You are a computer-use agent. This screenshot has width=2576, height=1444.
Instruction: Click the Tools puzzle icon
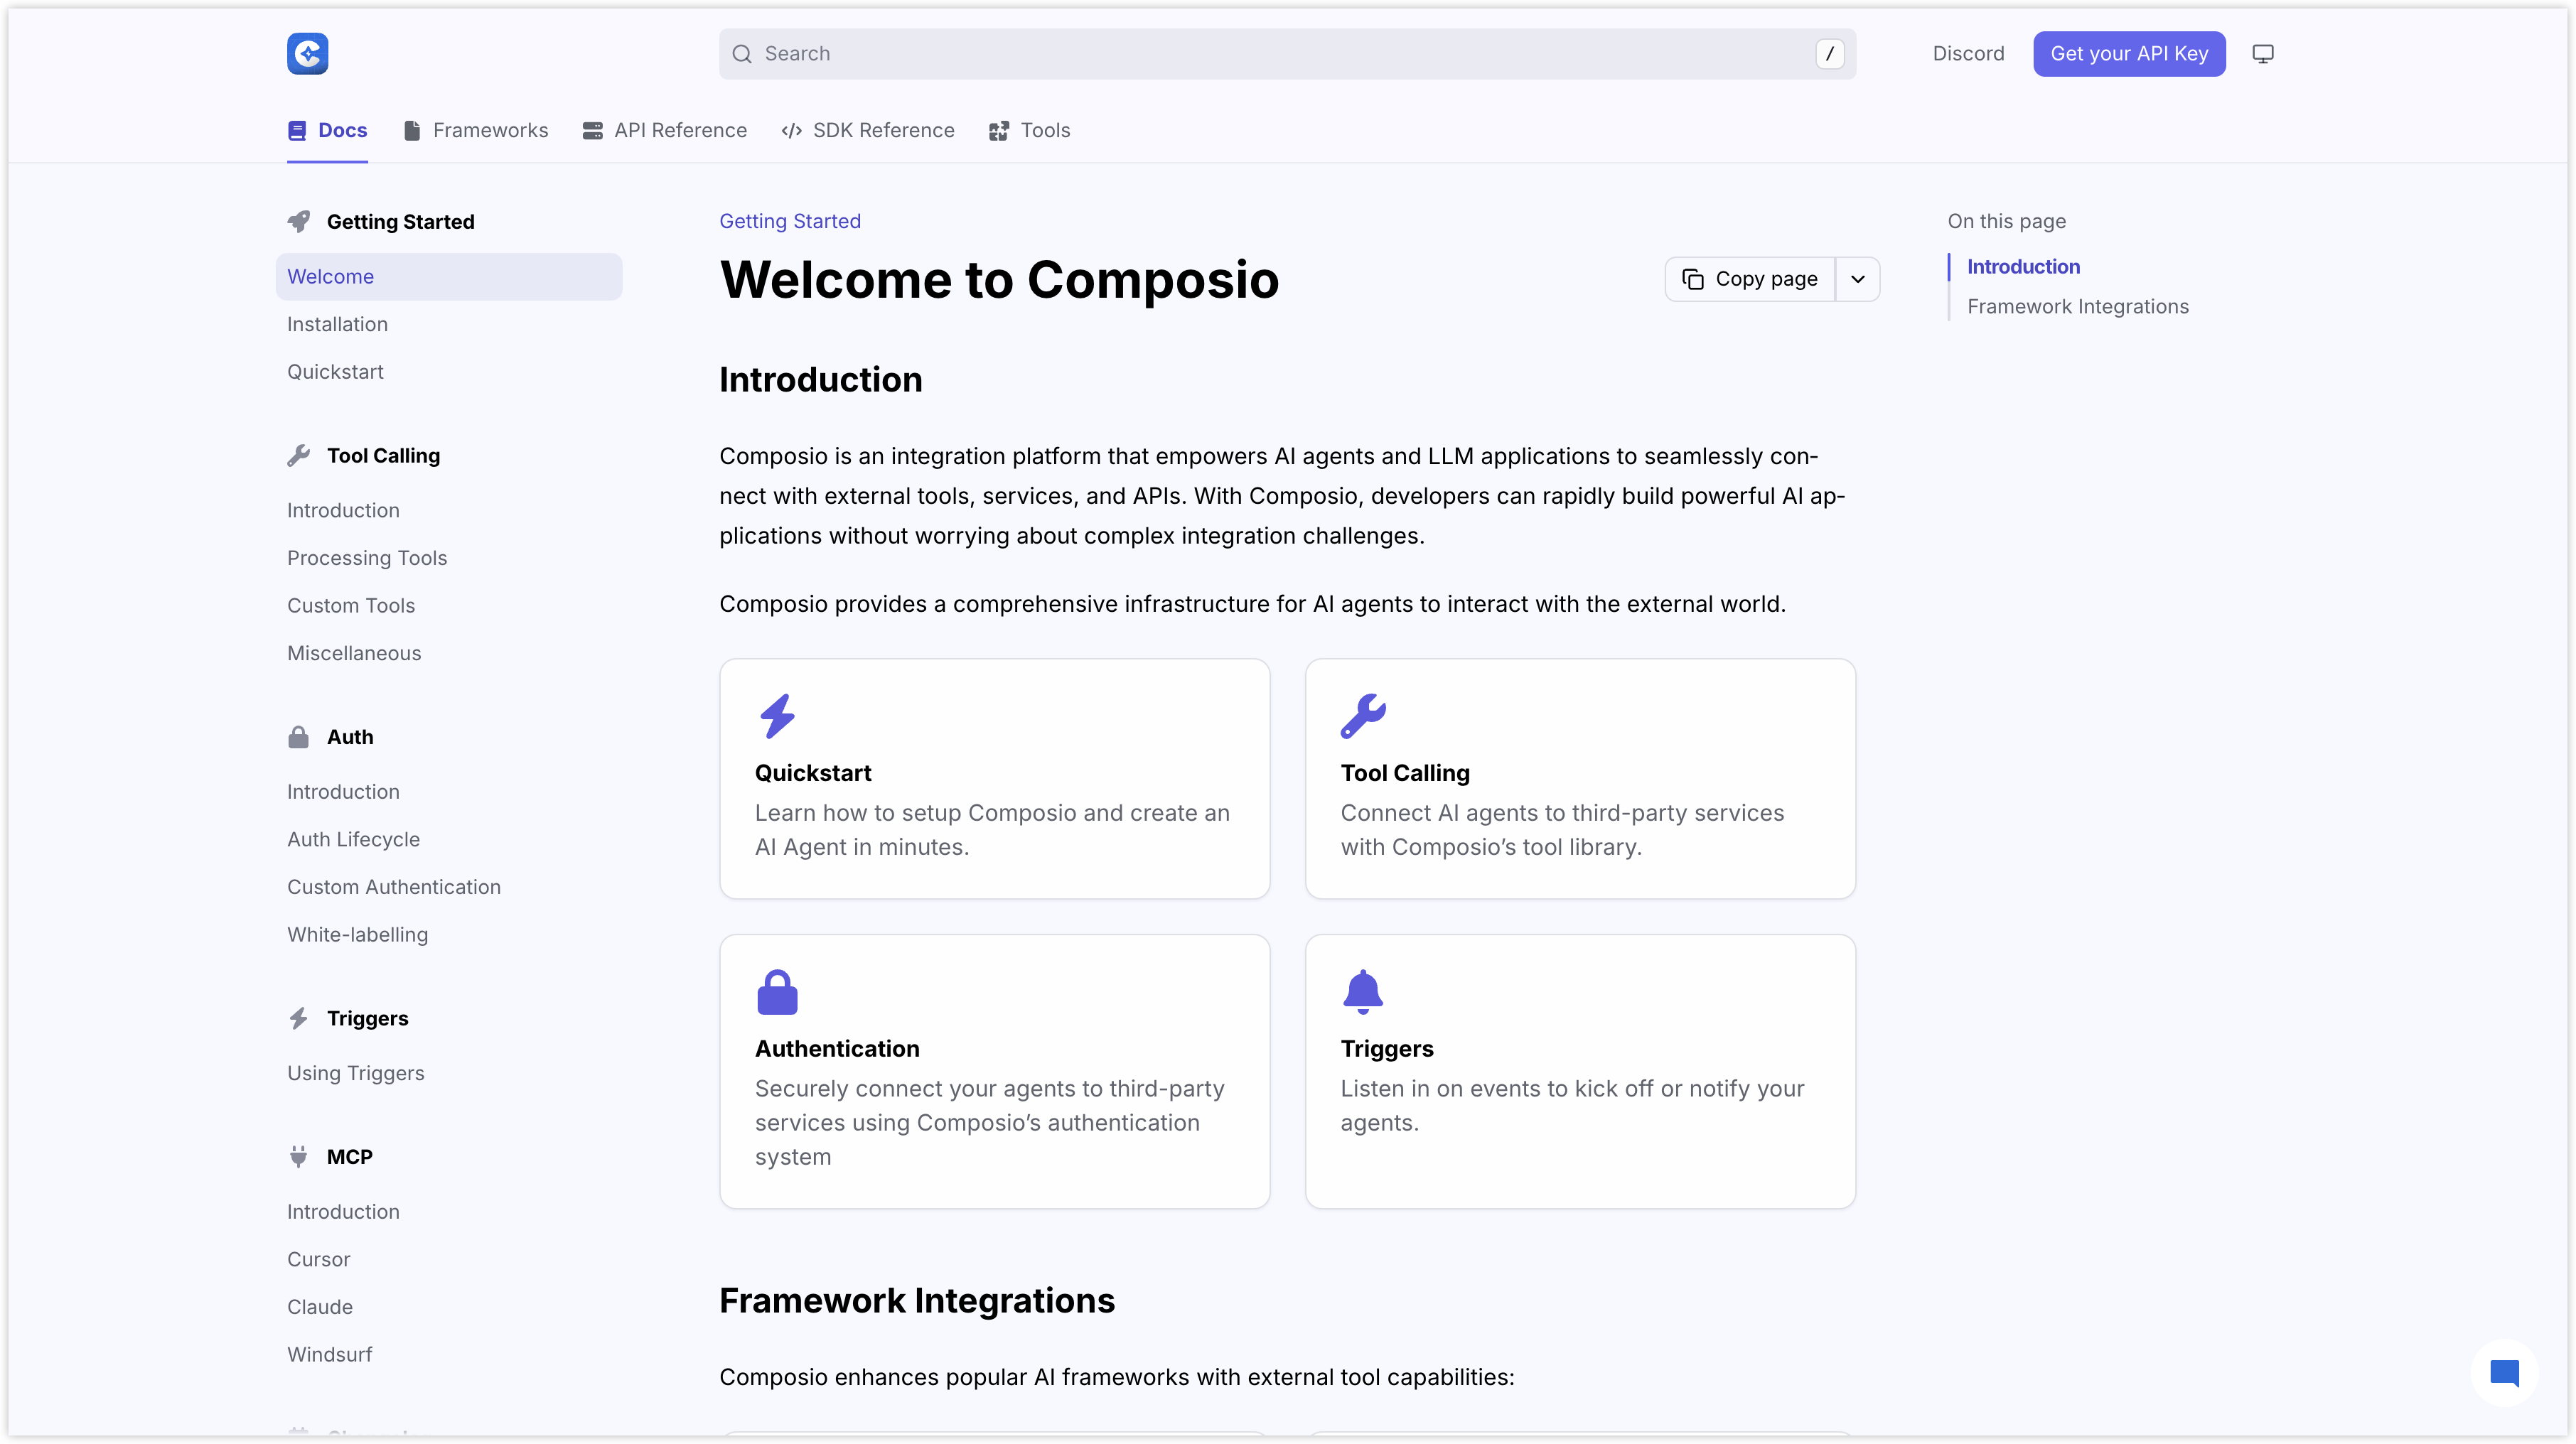[x=998, y=131]
